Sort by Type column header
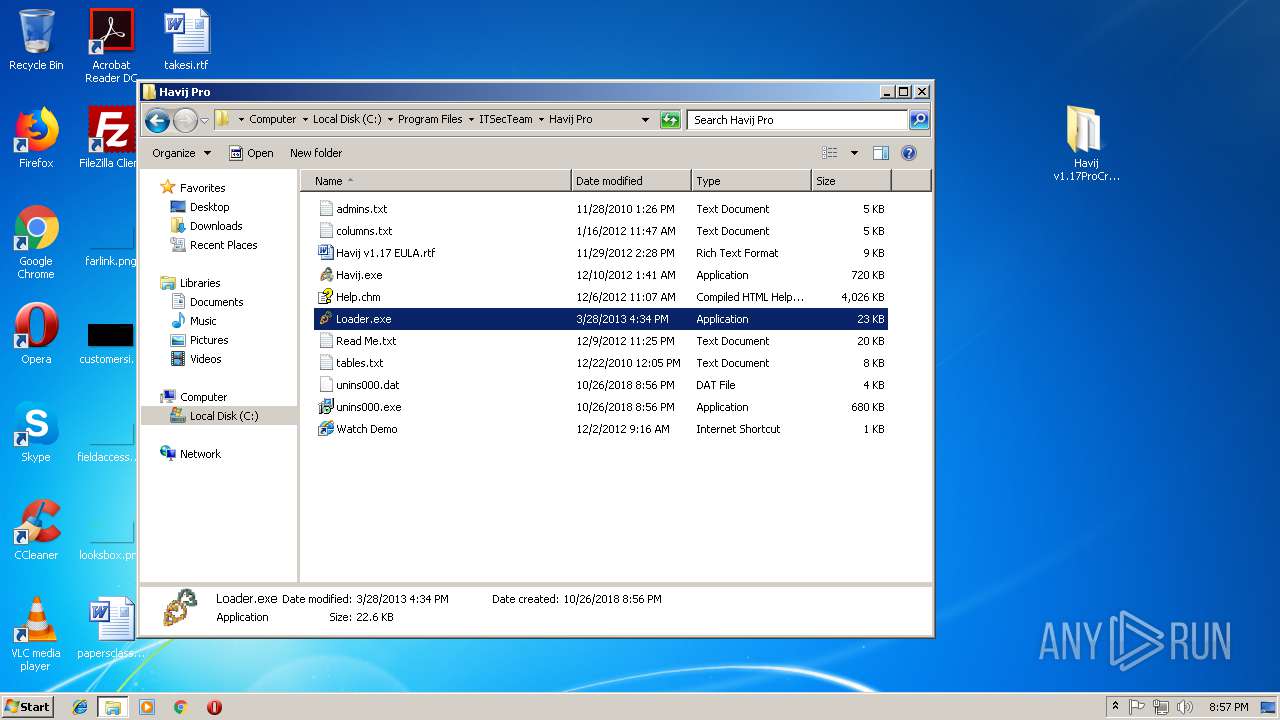Screen dimensions: 1280x720 click(751, 181)
